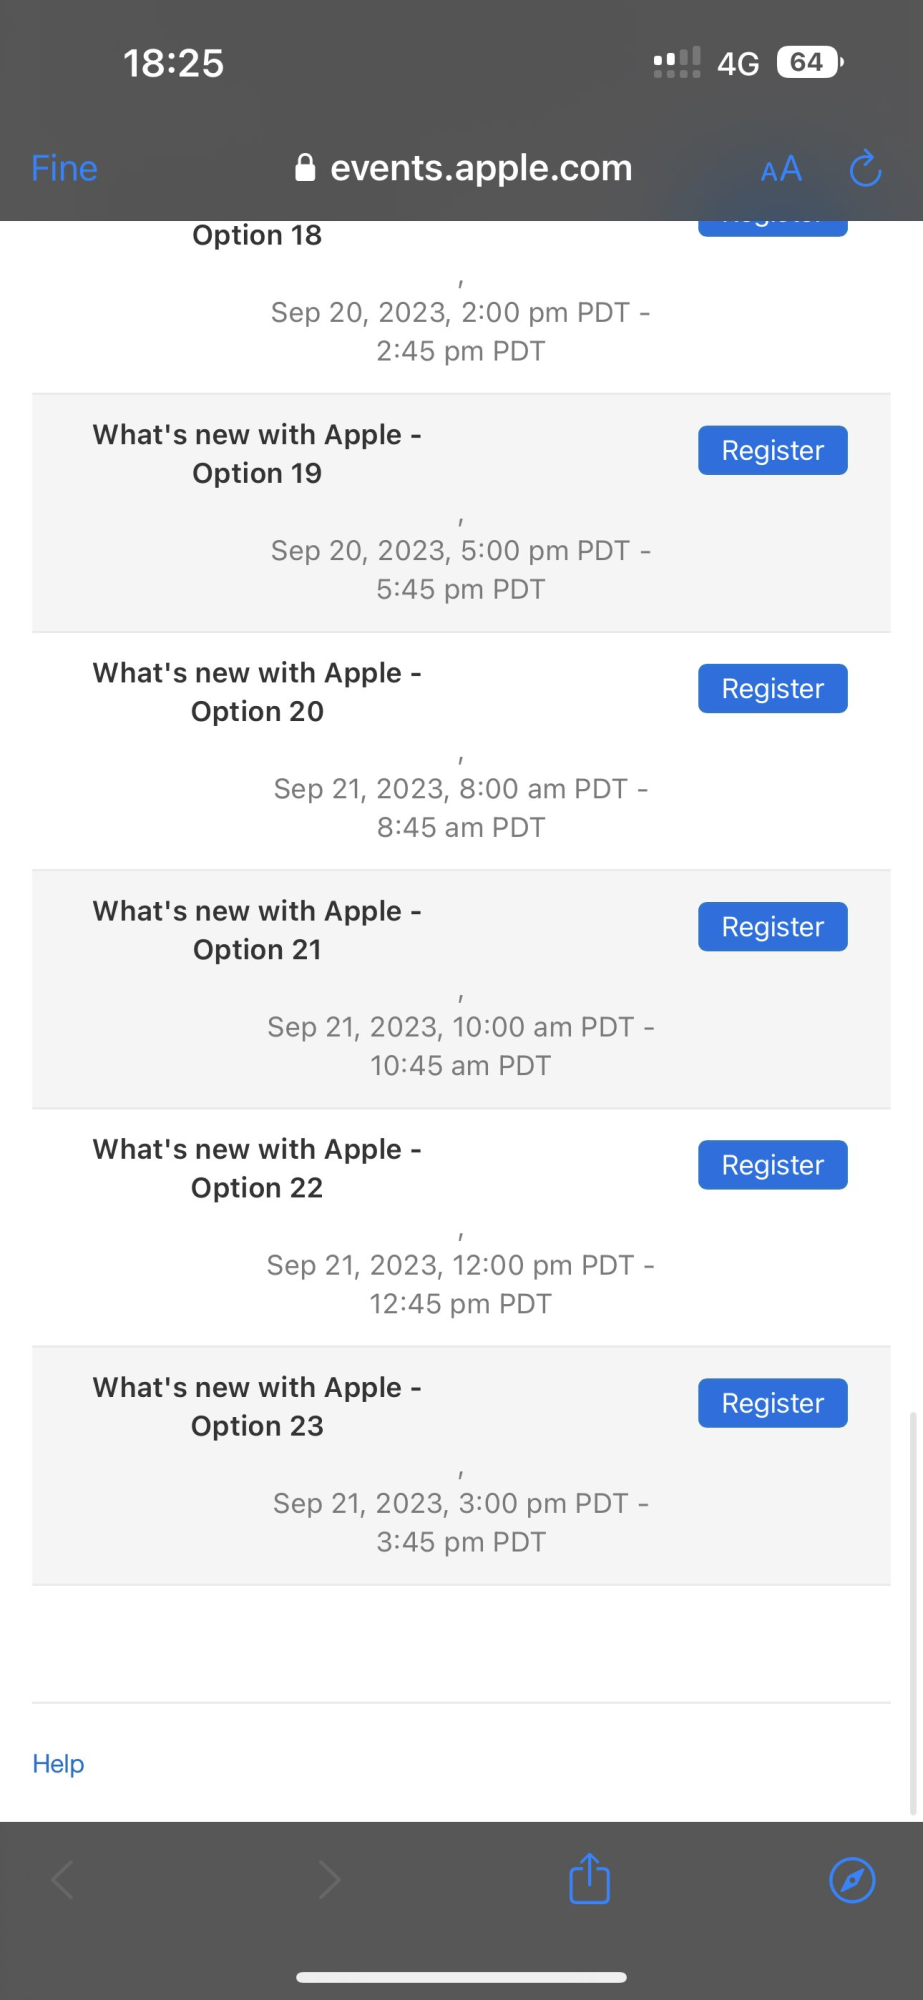Tap the back arrow in bottom toolbar
Image resolution: width=923 pixels, height=2000 pixels.
[x=62, y=1880]
